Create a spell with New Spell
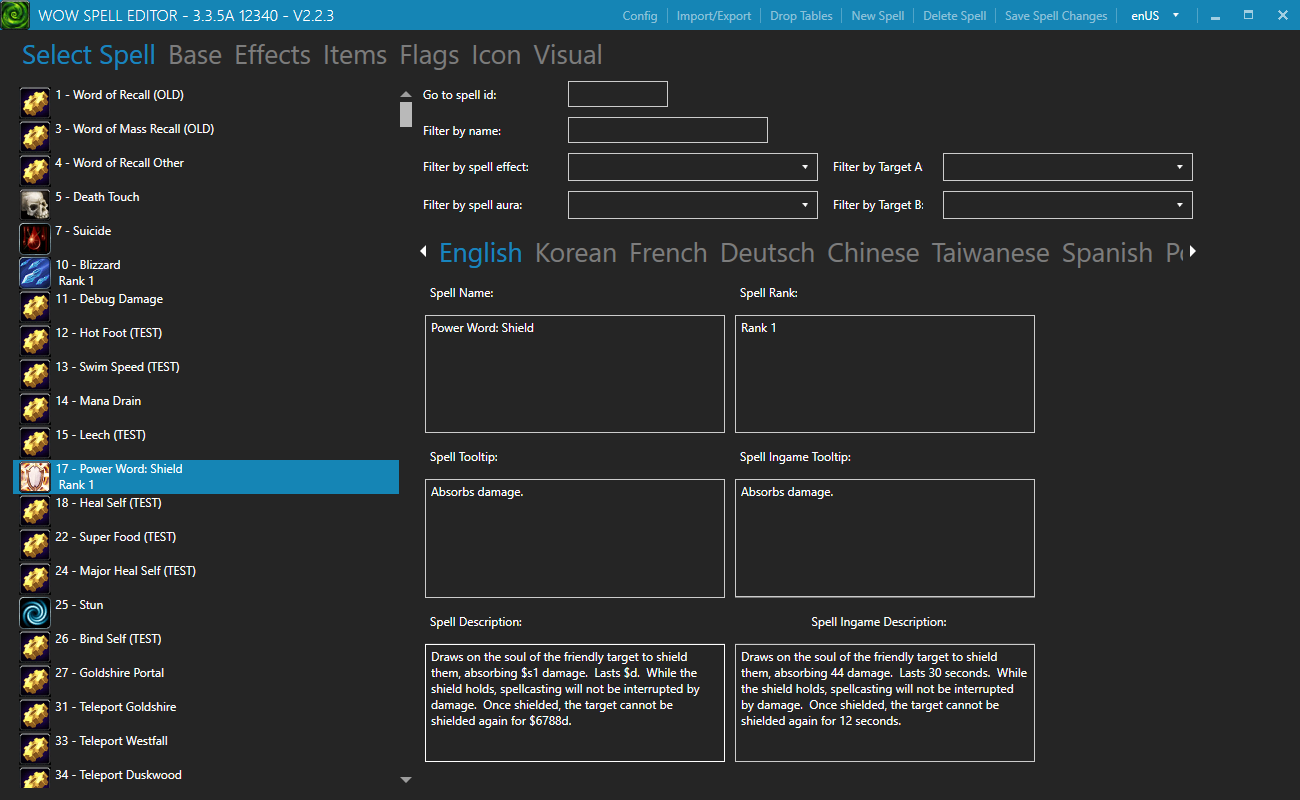The image size is (1300, 800). [x=878, y=16]
